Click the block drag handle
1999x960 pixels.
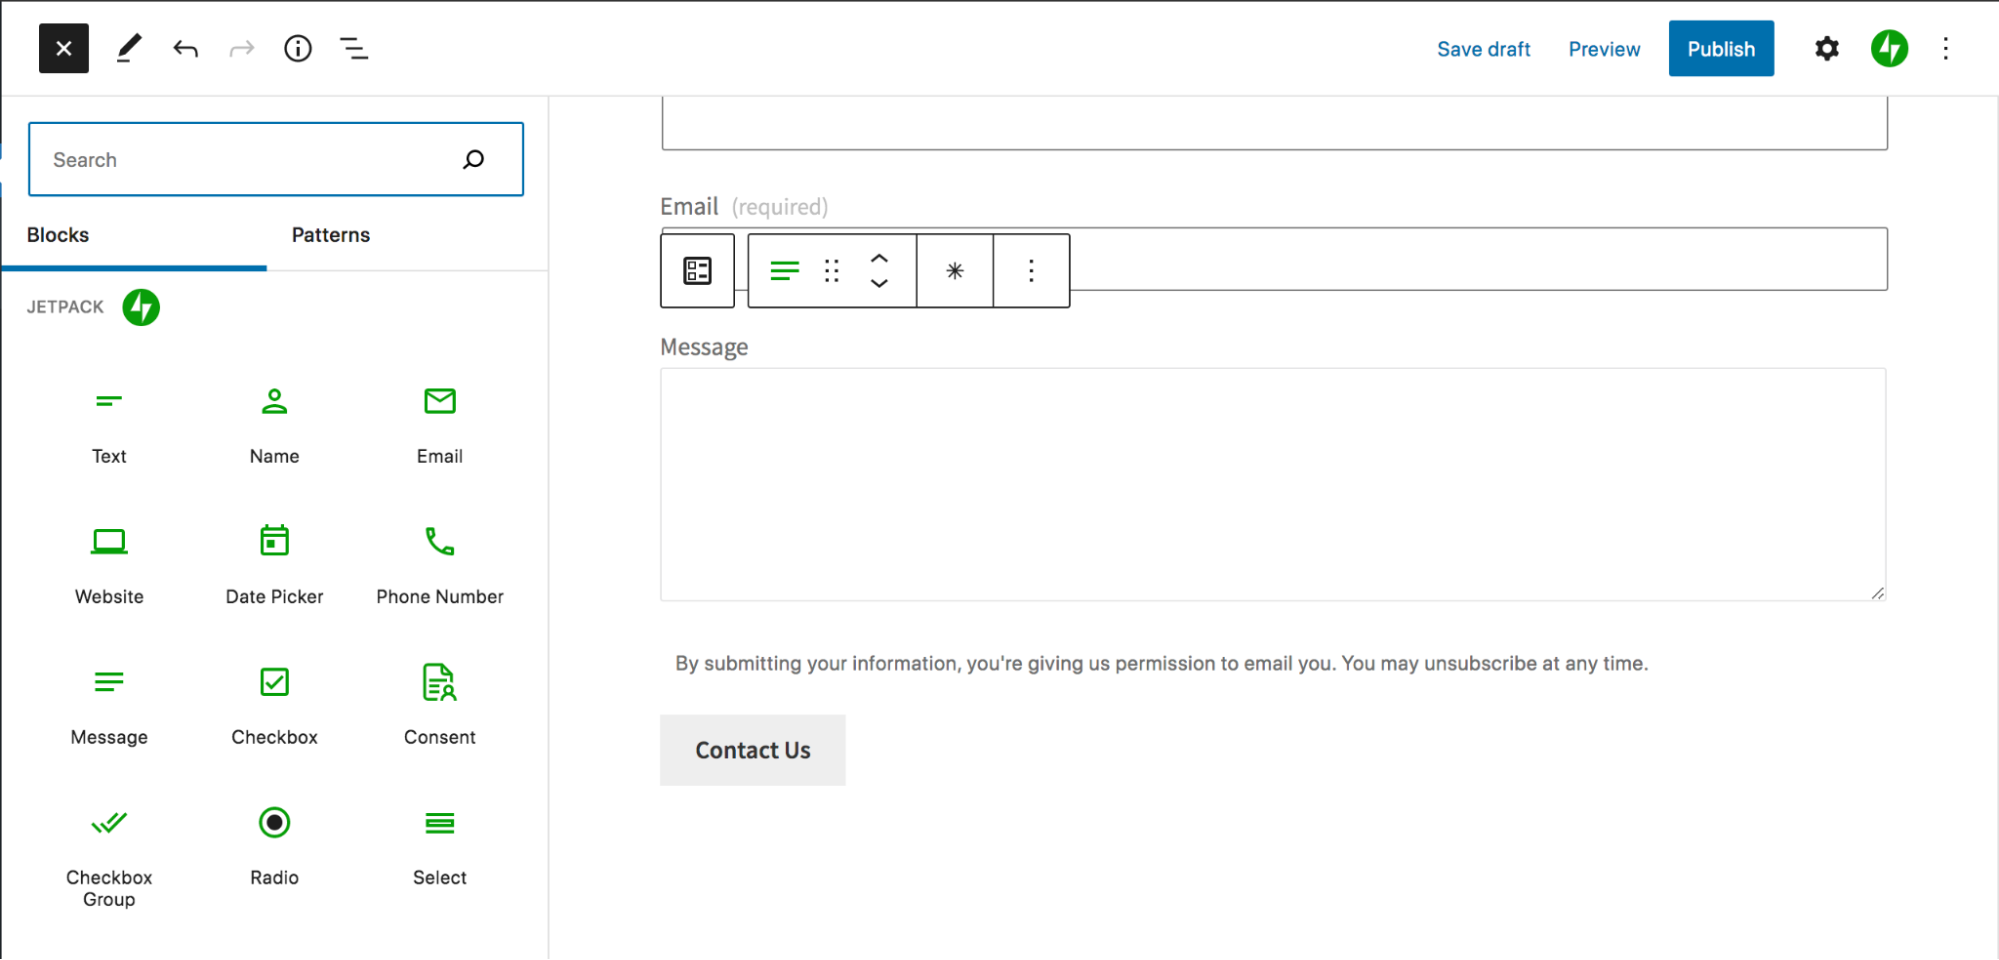tap(832, 271)
